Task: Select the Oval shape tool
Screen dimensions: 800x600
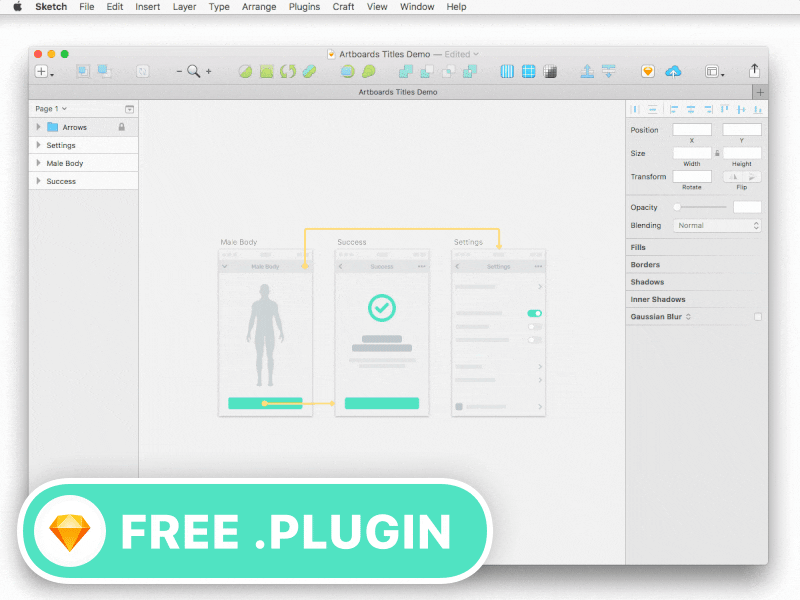Action: 245,71
